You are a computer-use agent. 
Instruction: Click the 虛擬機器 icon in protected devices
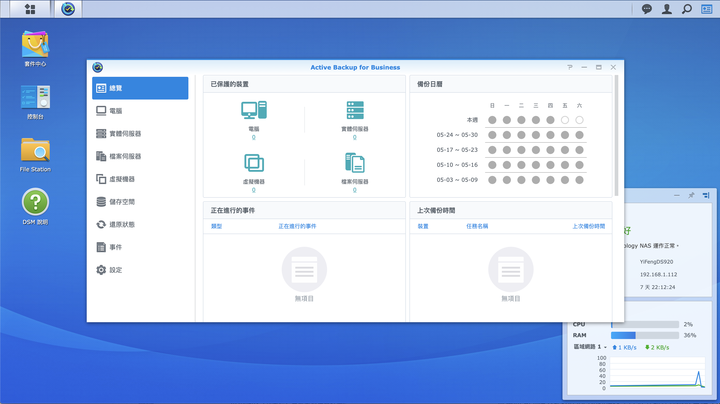pos(253,163)
